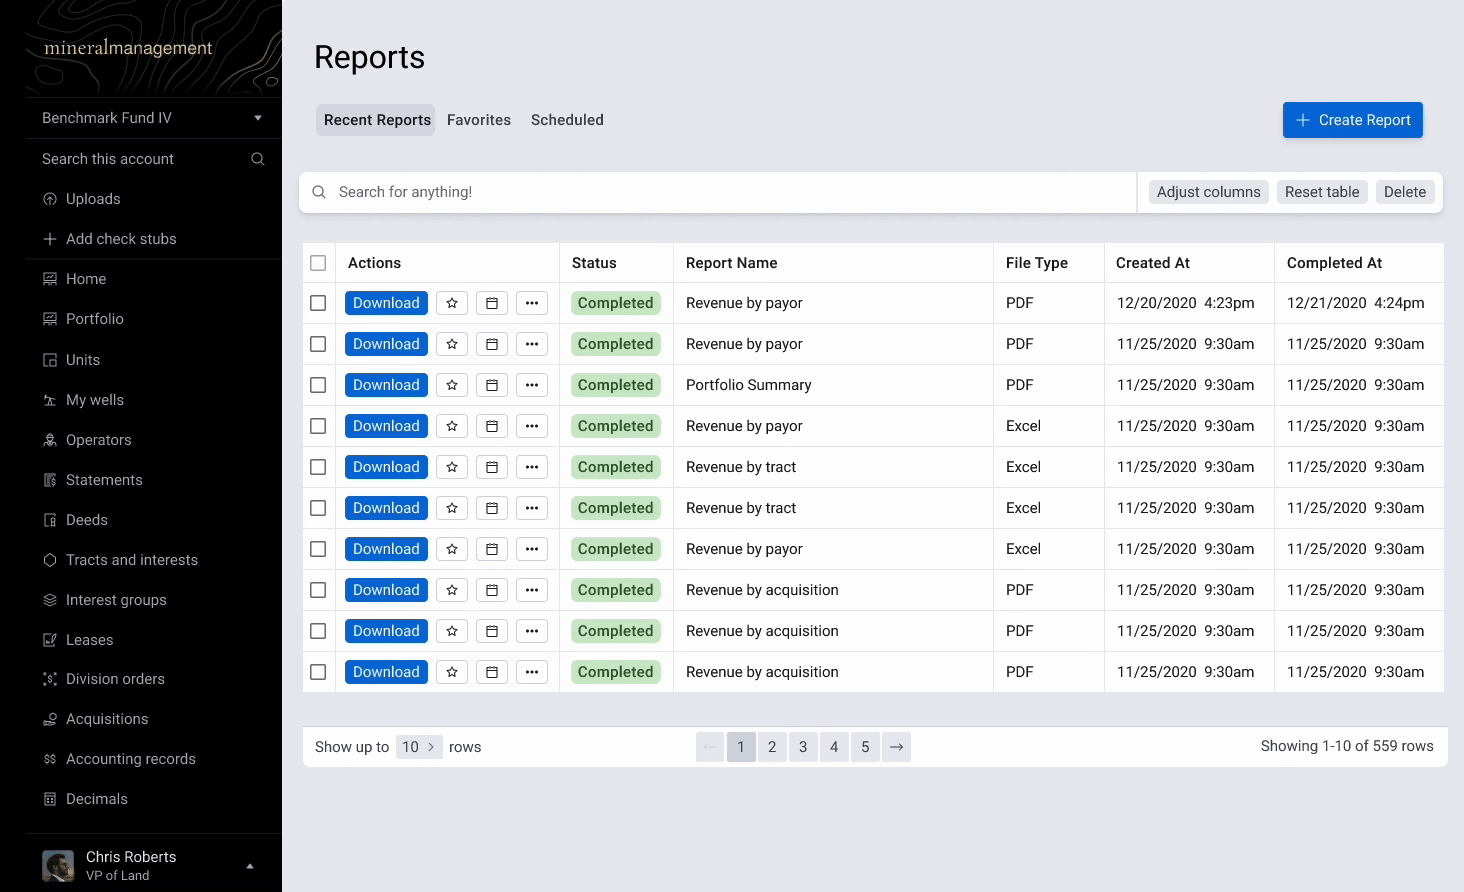Viewport: 1464px width, 892px height.
Task: Expand the Chris Roberts user menu arrow
Action: click(x=250, y=866)
